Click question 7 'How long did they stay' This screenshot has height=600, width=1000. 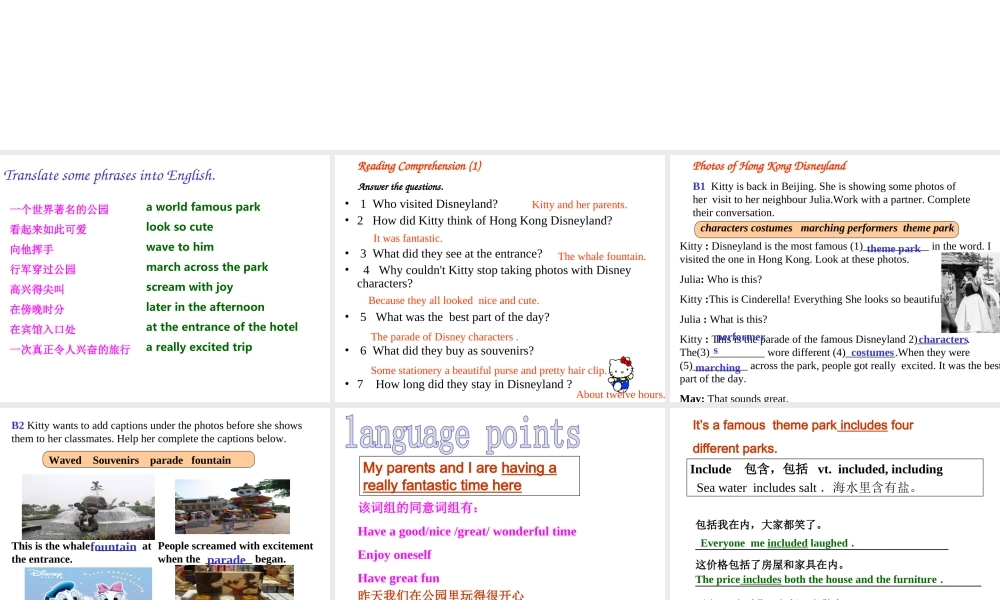473,384
